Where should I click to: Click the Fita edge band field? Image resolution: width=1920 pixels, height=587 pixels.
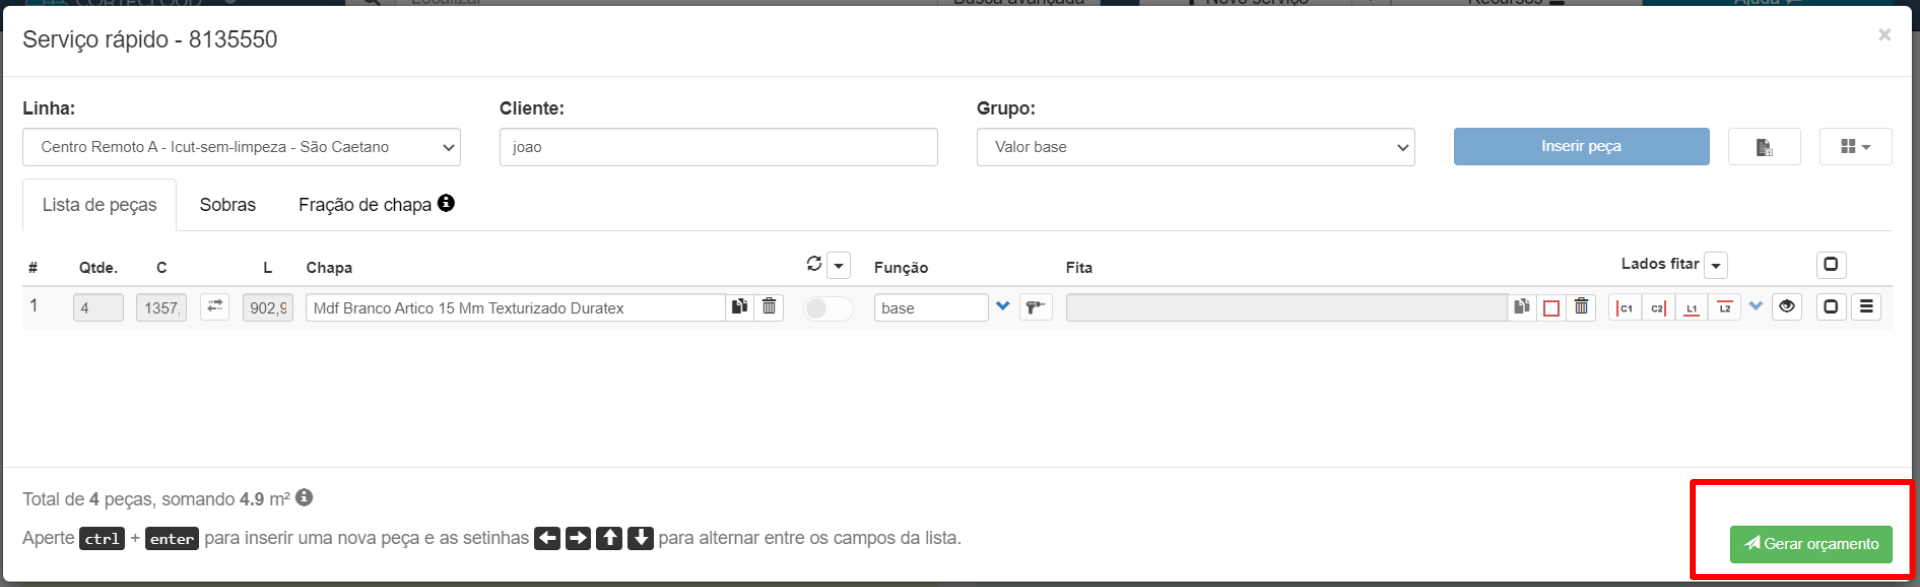(x=1286, y=308)
